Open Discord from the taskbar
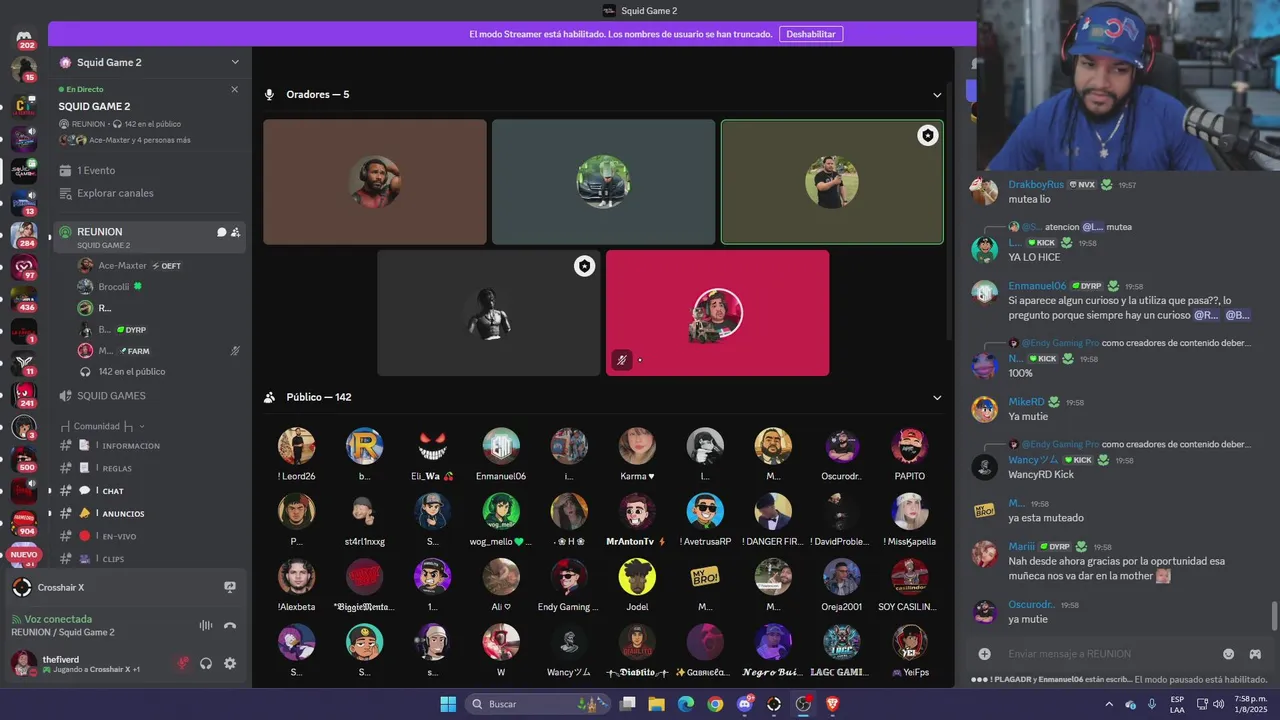Viewport: 1280px width, 720px height. tap(745, 704)
